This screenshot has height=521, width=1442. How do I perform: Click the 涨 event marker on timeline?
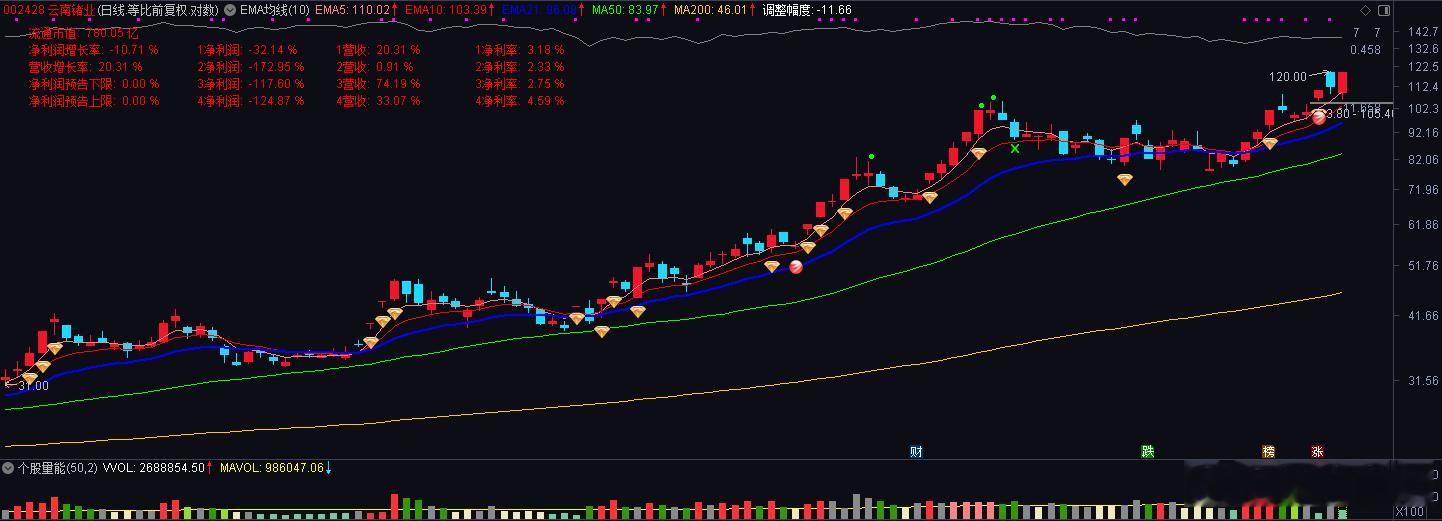click(x=1317, y=451)
